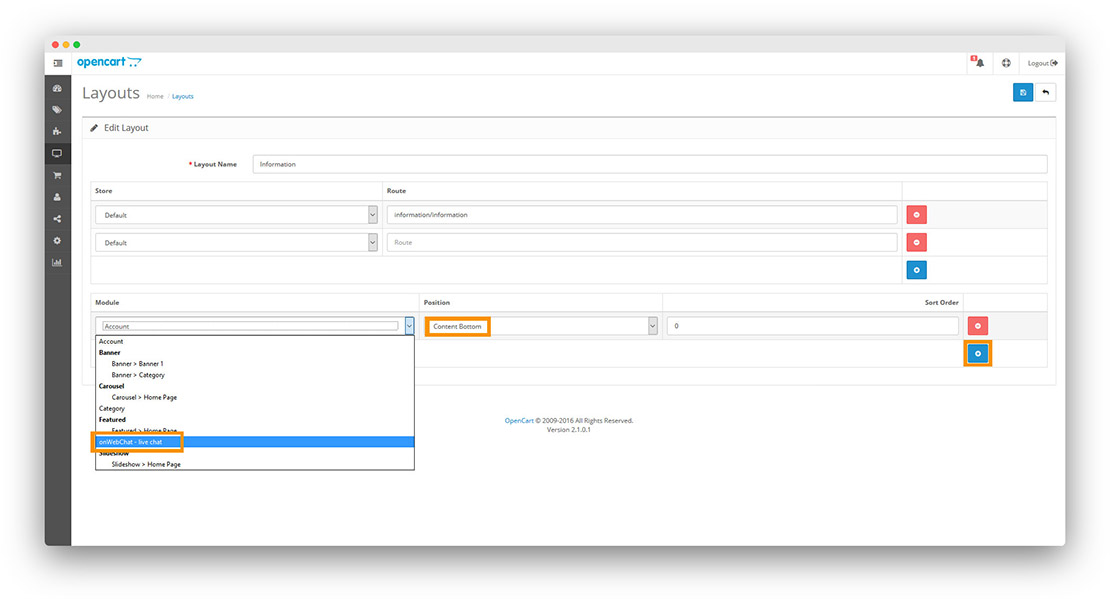Open the first Store dropdown set to Default
1110x599 pixels.
coord(235,214)
